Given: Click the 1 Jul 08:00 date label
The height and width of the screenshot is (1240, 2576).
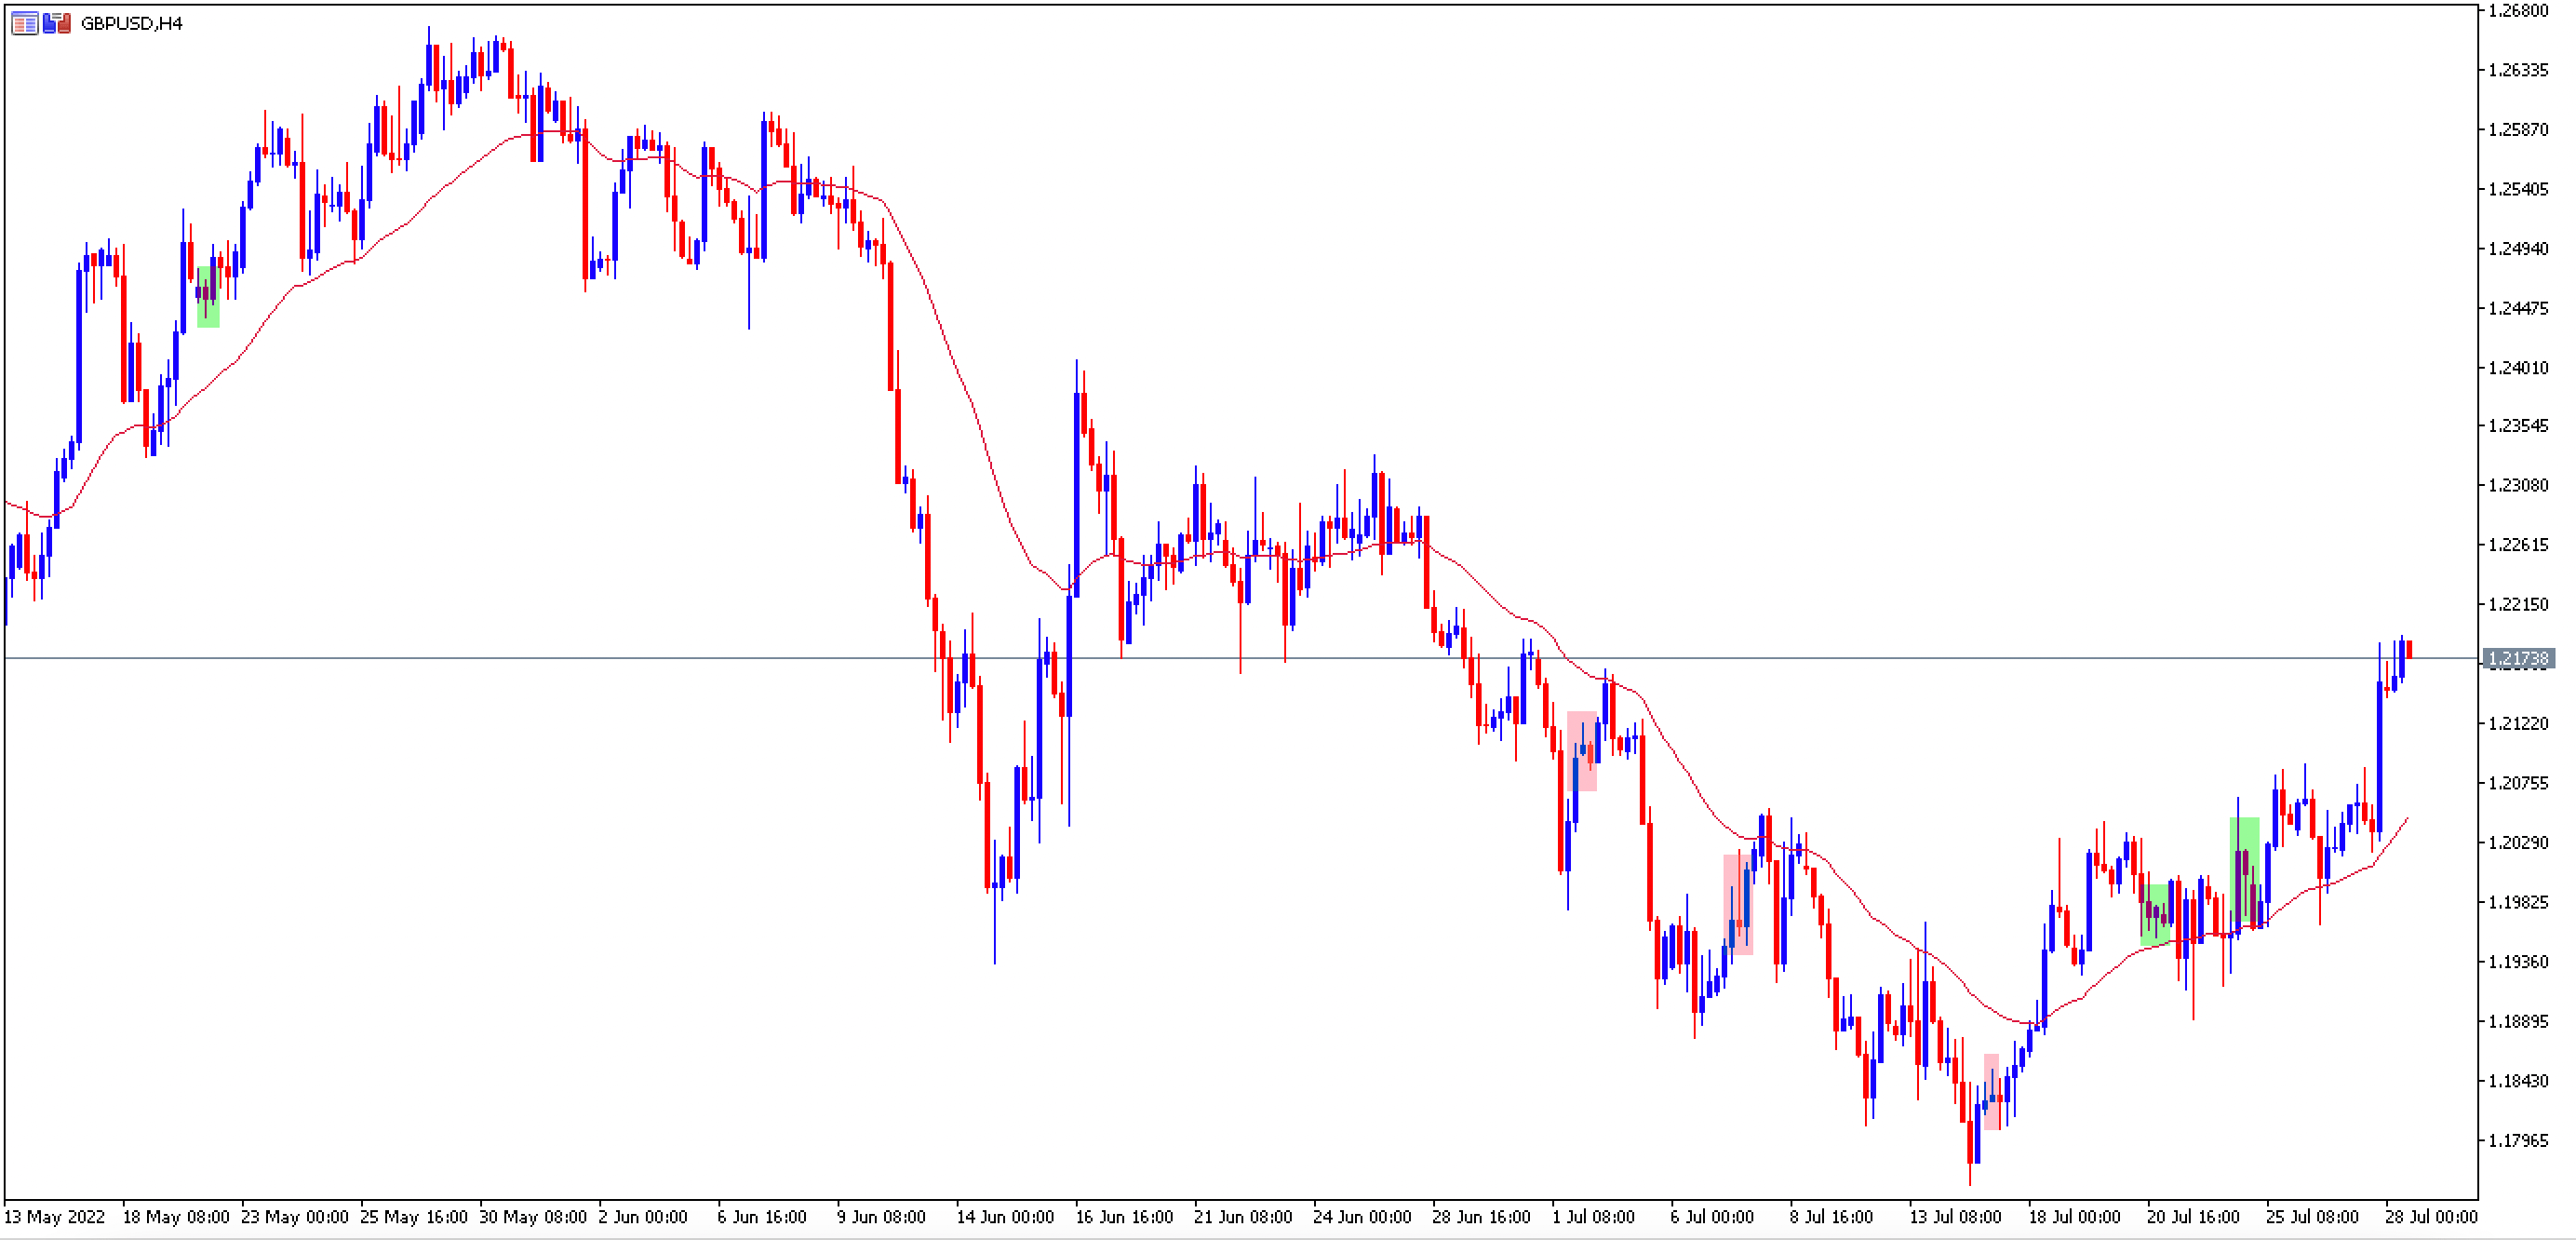Looking at the screenshot, I should coord(1593,1217).
